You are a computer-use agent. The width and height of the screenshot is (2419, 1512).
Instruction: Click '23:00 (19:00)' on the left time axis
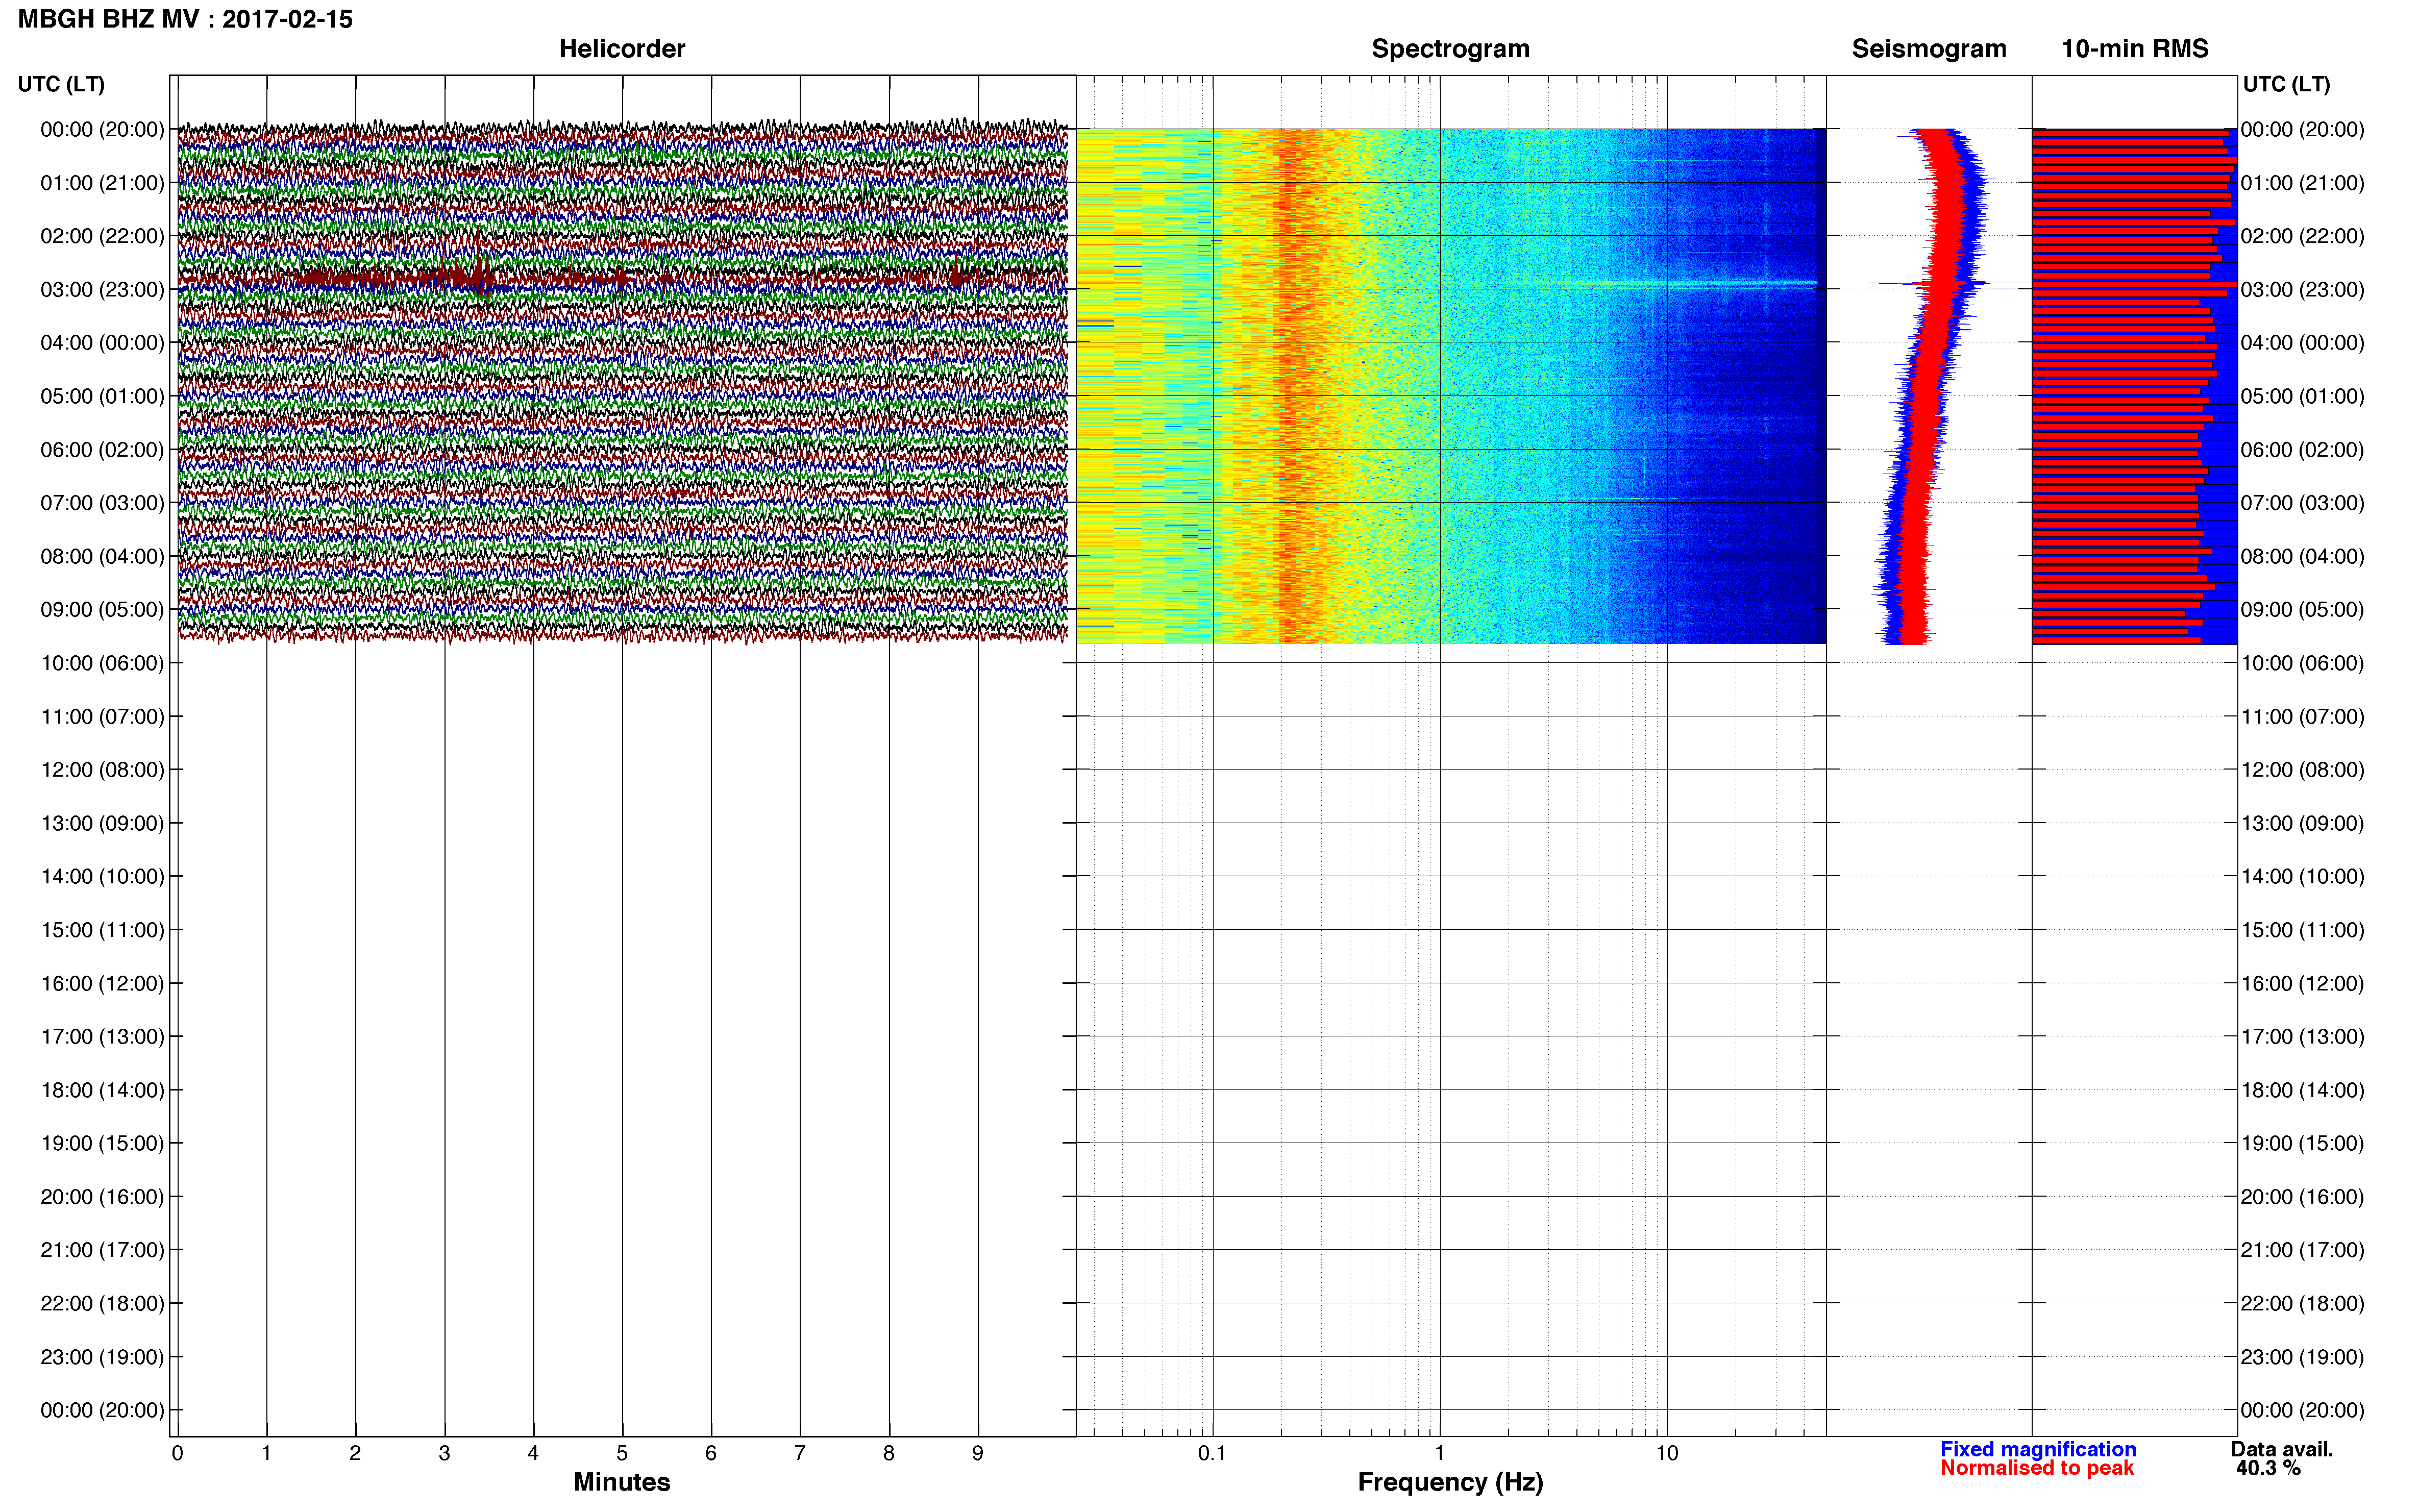(x=102, y=1357)
